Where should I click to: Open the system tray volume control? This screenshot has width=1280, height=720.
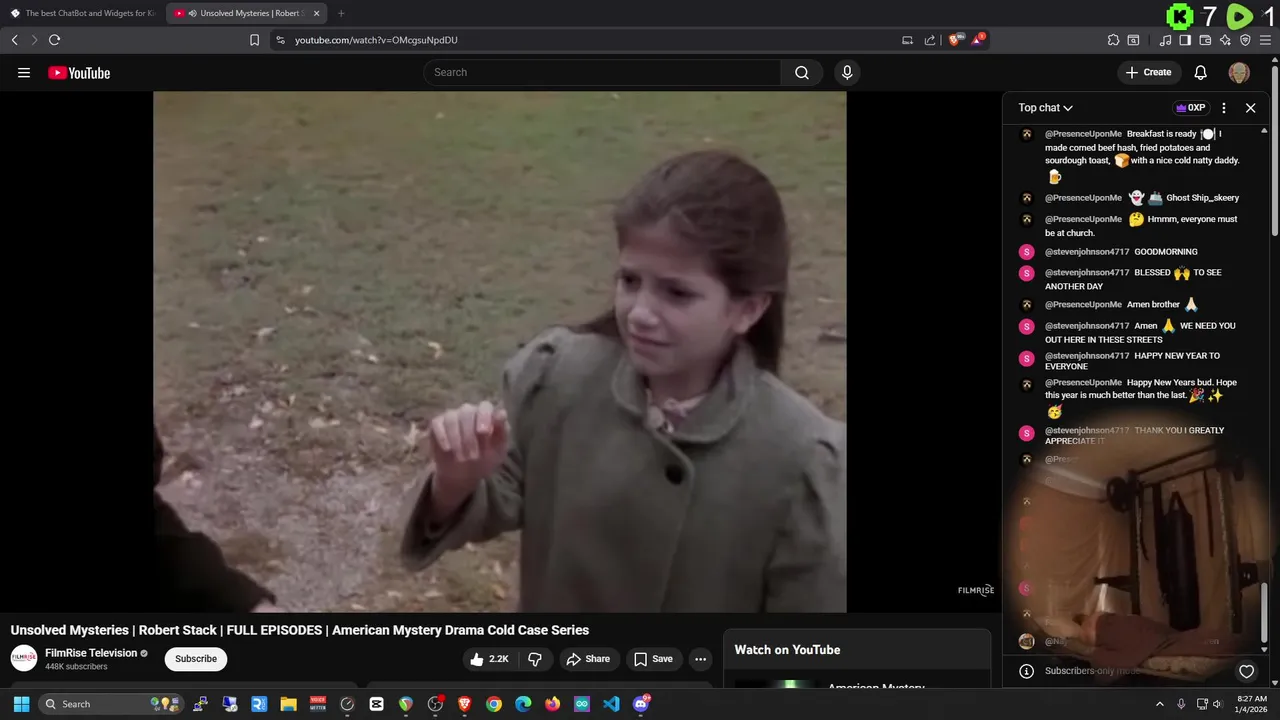pyautogui.click(x=1217, y=704)
